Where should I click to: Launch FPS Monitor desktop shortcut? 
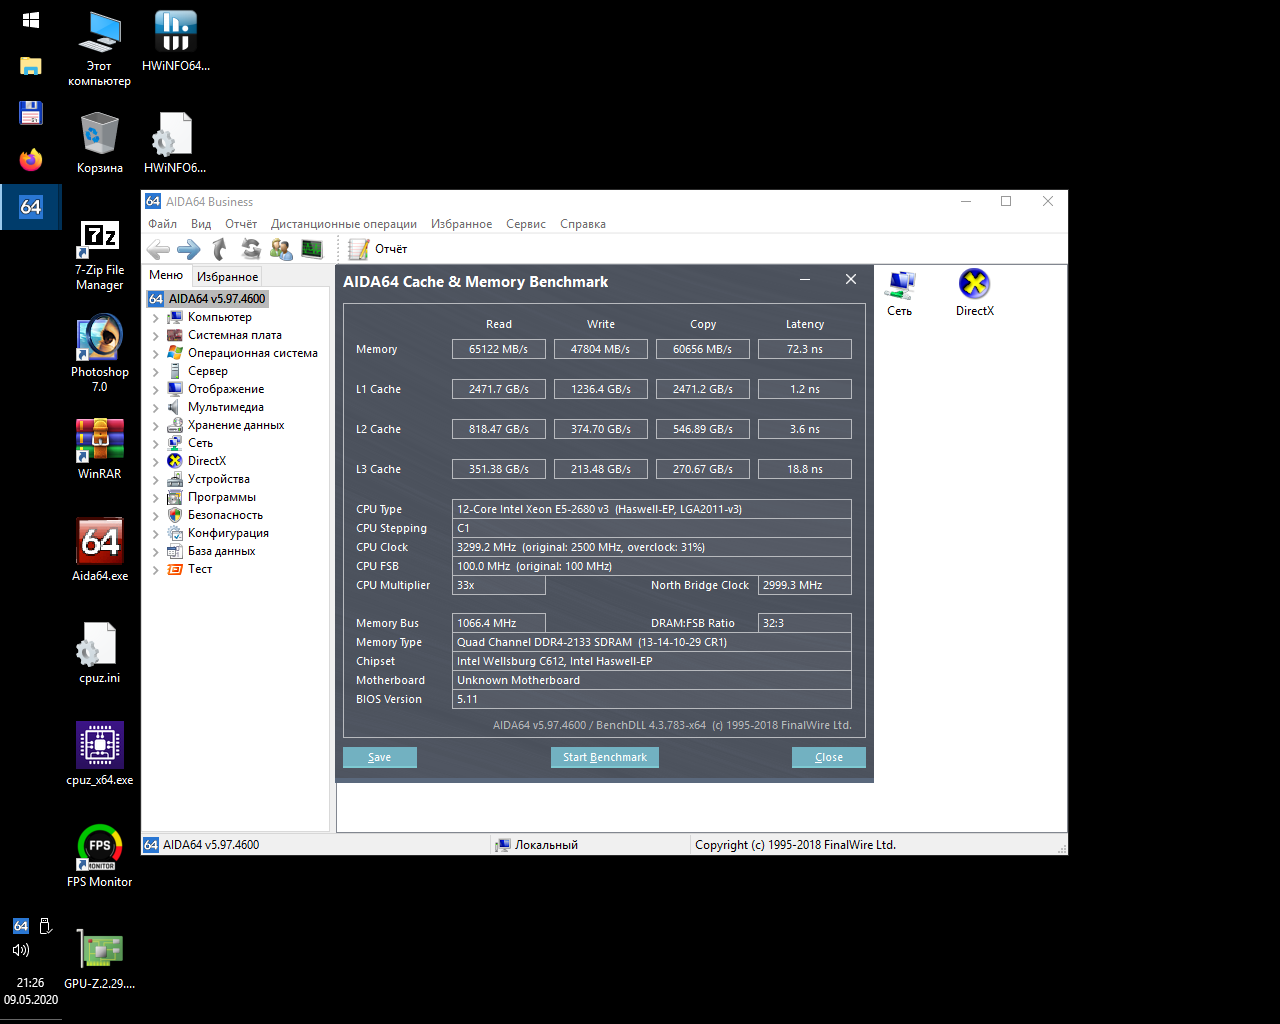pyautogui.click(x=100, y=856)
